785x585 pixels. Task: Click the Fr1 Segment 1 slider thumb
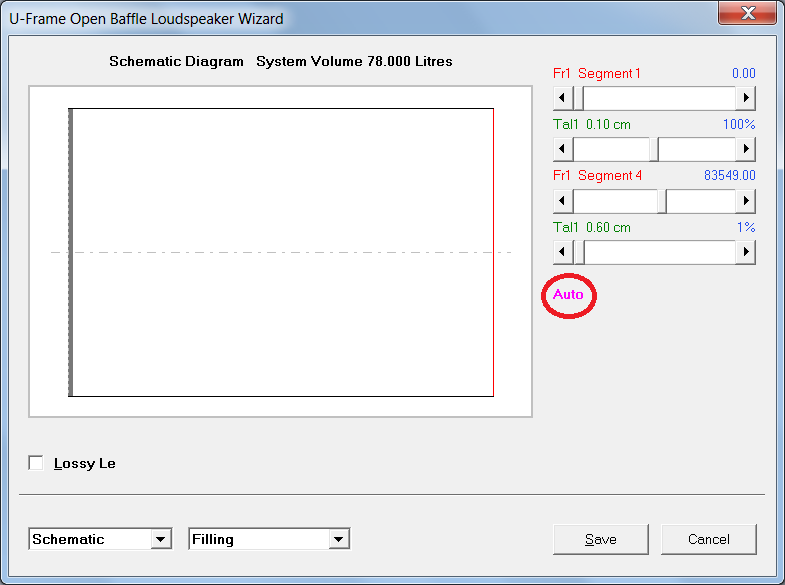click(x=578, y=98)
